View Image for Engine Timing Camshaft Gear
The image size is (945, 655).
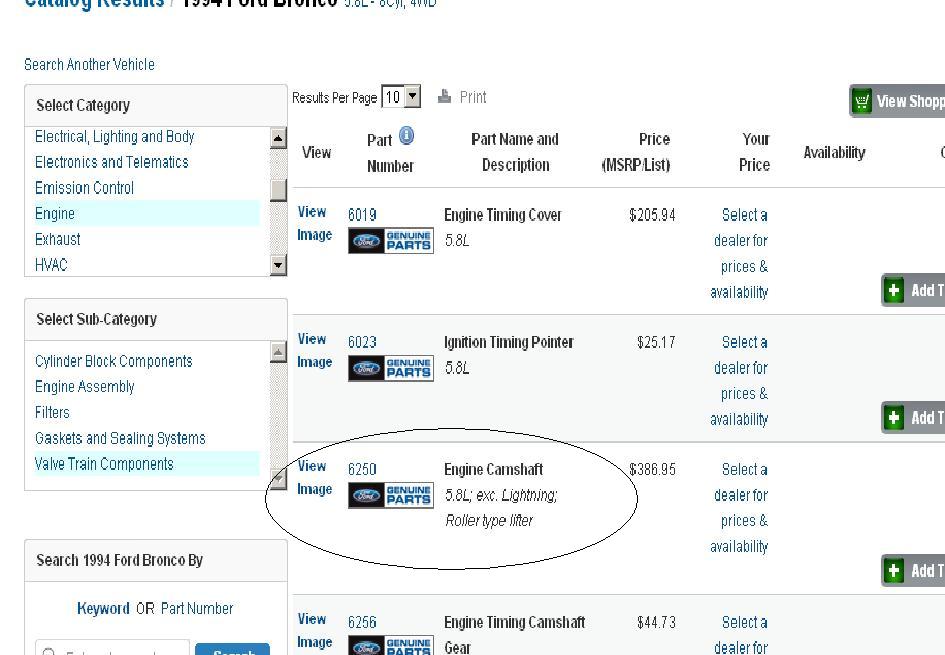coord(315,630)
